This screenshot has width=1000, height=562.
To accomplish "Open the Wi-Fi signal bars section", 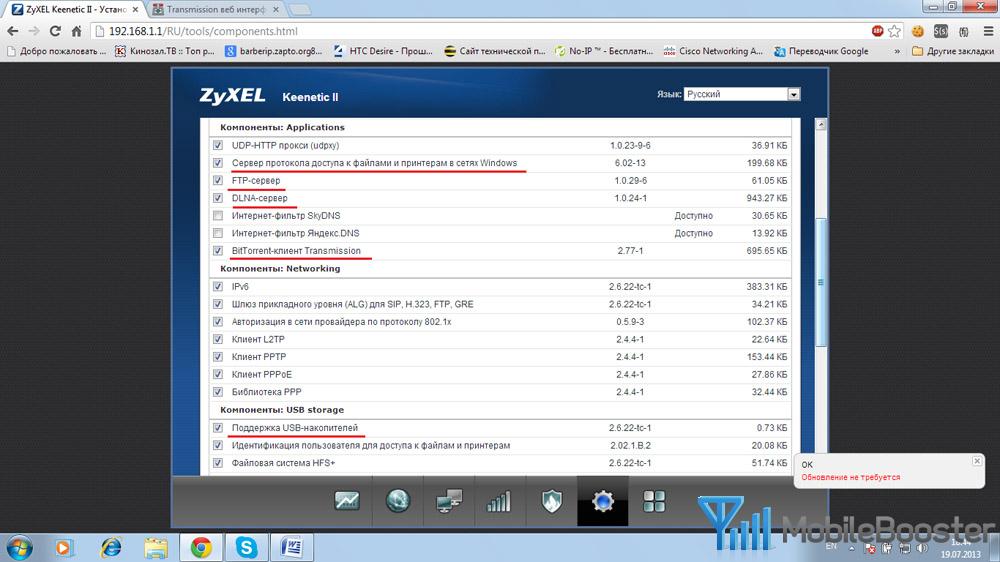I will [499, 501].
